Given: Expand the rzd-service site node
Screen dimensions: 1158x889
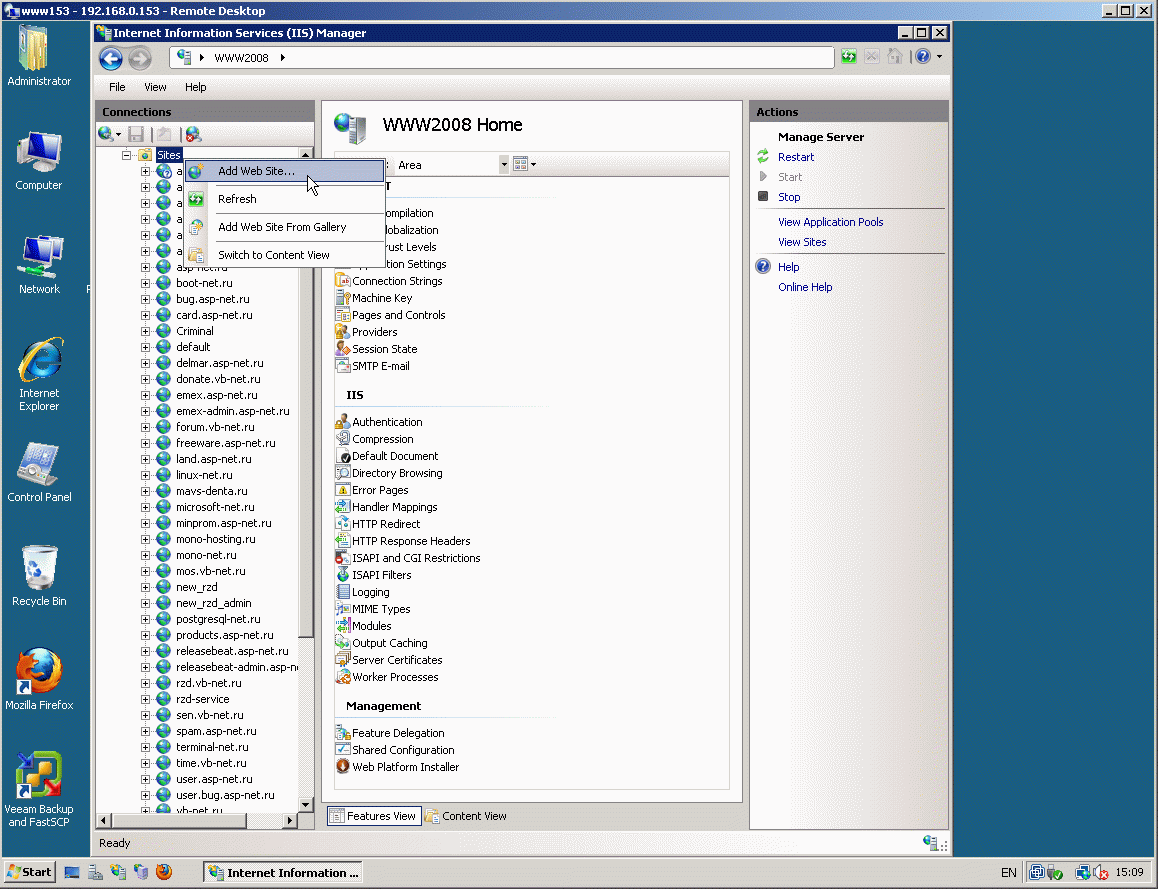Looking at the screenshot, I should tap(145, 699).
